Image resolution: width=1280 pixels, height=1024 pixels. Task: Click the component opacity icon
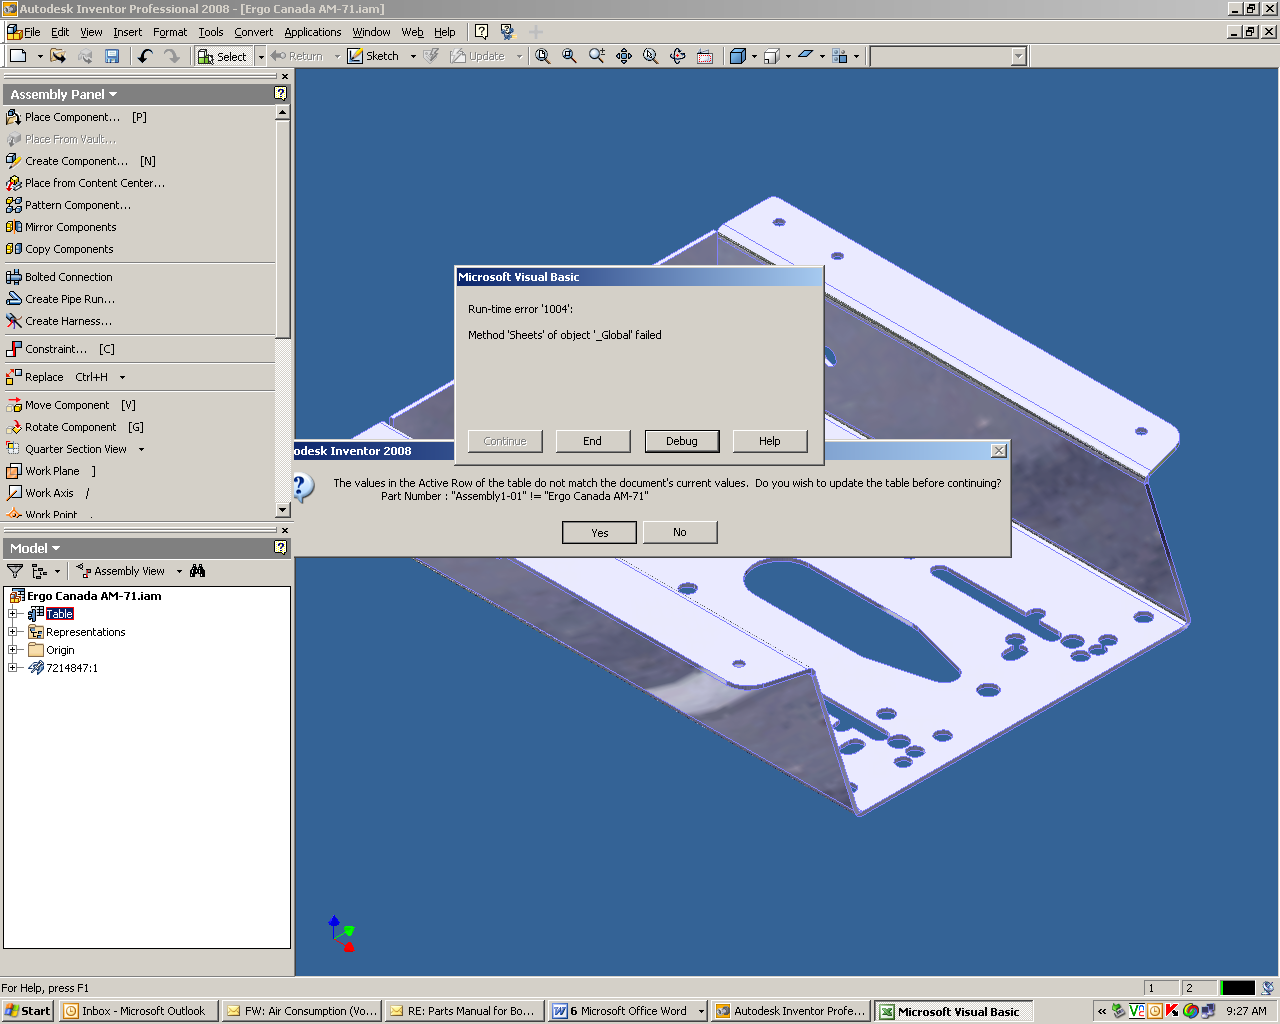coord(840,56)
